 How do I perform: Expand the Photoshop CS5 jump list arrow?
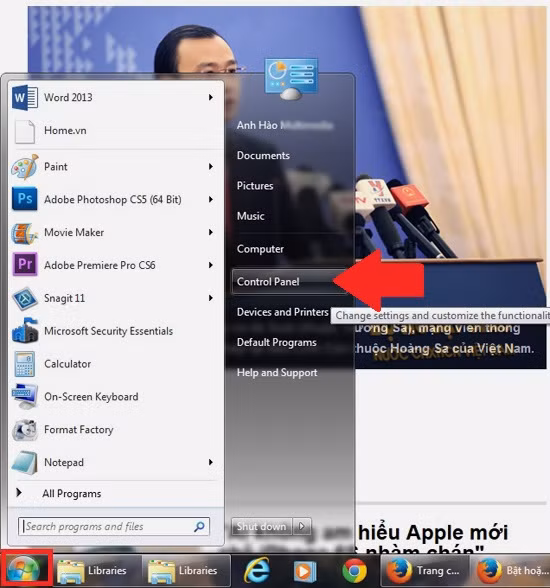point(211,200)
